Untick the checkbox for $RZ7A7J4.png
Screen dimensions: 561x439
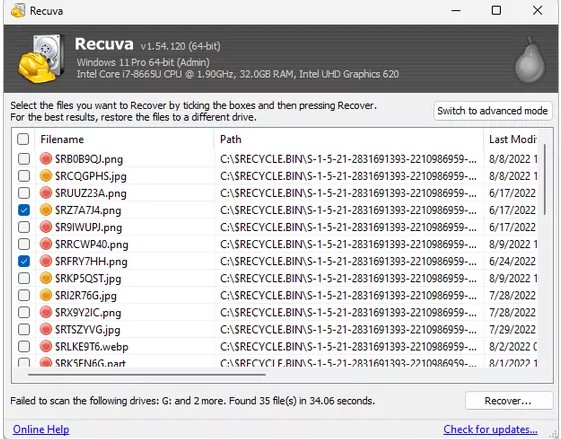tap(24, 210)
